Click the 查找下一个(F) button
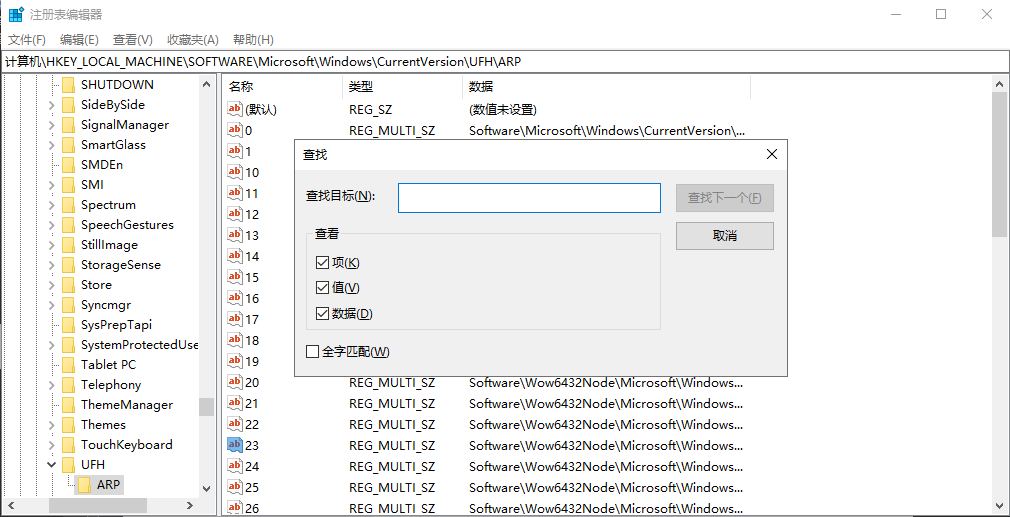Image resolution: width=1010 pixels, height=517 pixels. tap(725, 198)
